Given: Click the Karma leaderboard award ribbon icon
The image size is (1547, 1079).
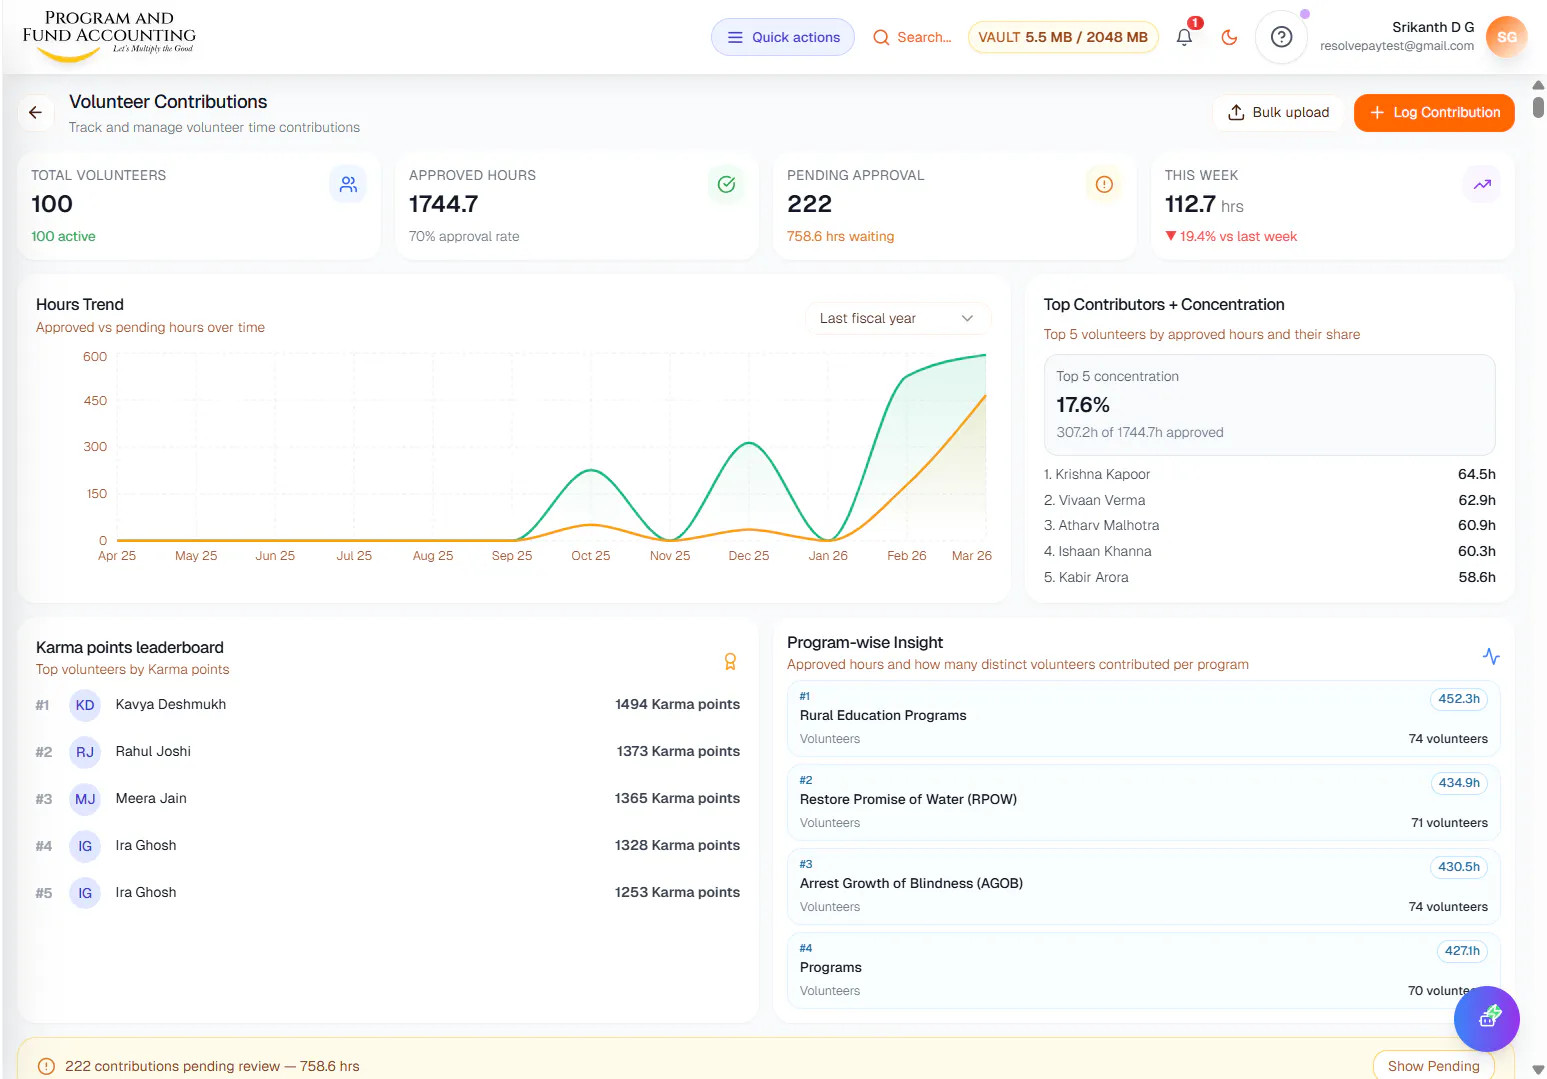Looking at the screenshot, I should tap(731, 661).
